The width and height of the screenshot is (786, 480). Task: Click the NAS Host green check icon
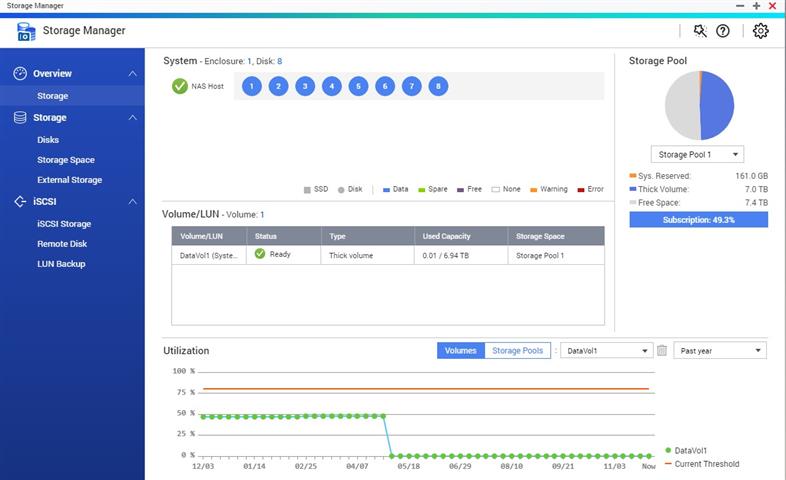179,86
